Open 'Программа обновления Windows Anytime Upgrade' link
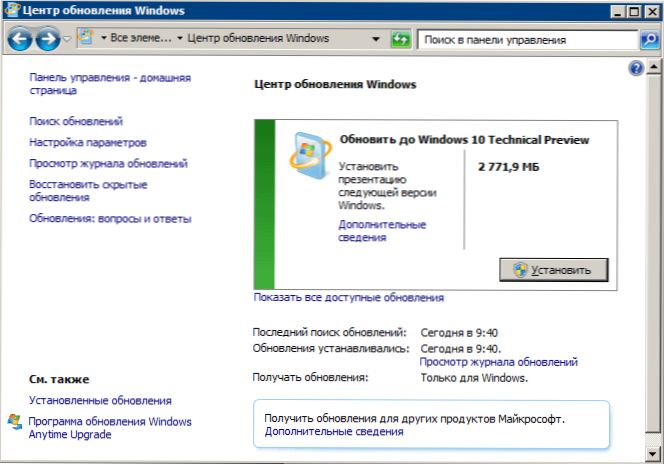This screenshot has height=464, width=664. (110, 428)
